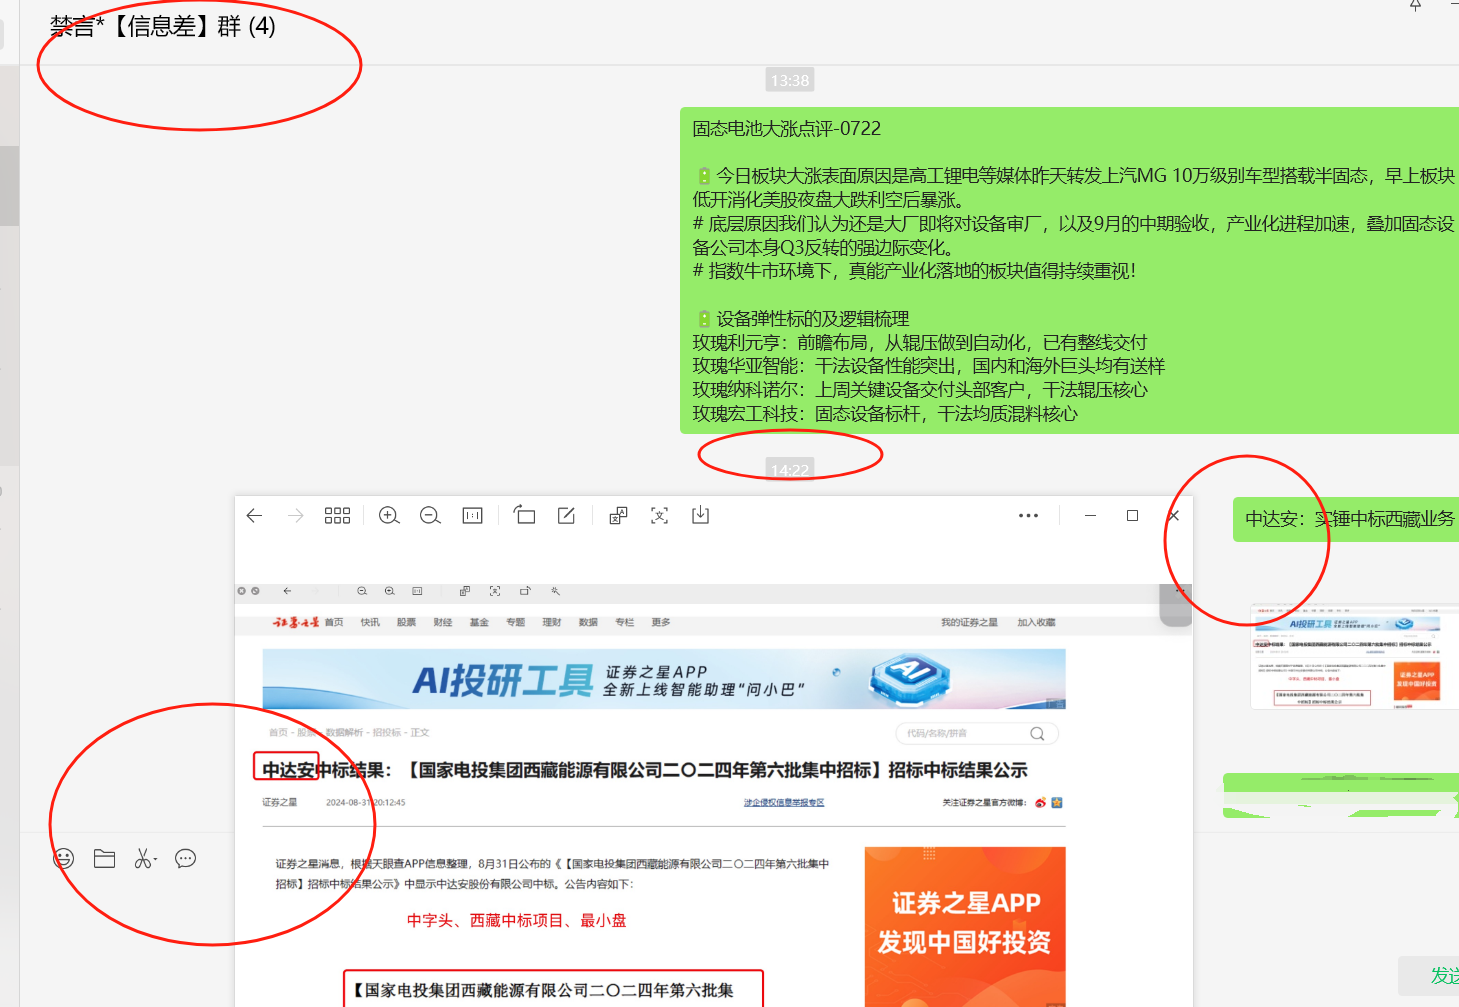Select the 财经 menu item
The image size is (1459, 1007).
coord(442,622)
